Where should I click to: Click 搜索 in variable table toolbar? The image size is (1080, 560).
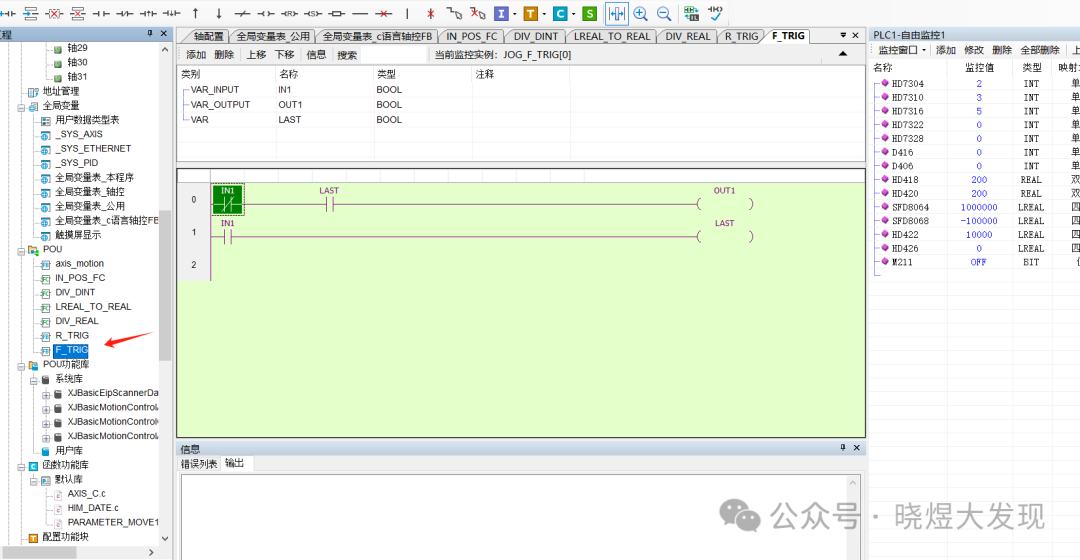tap(347, 55)
